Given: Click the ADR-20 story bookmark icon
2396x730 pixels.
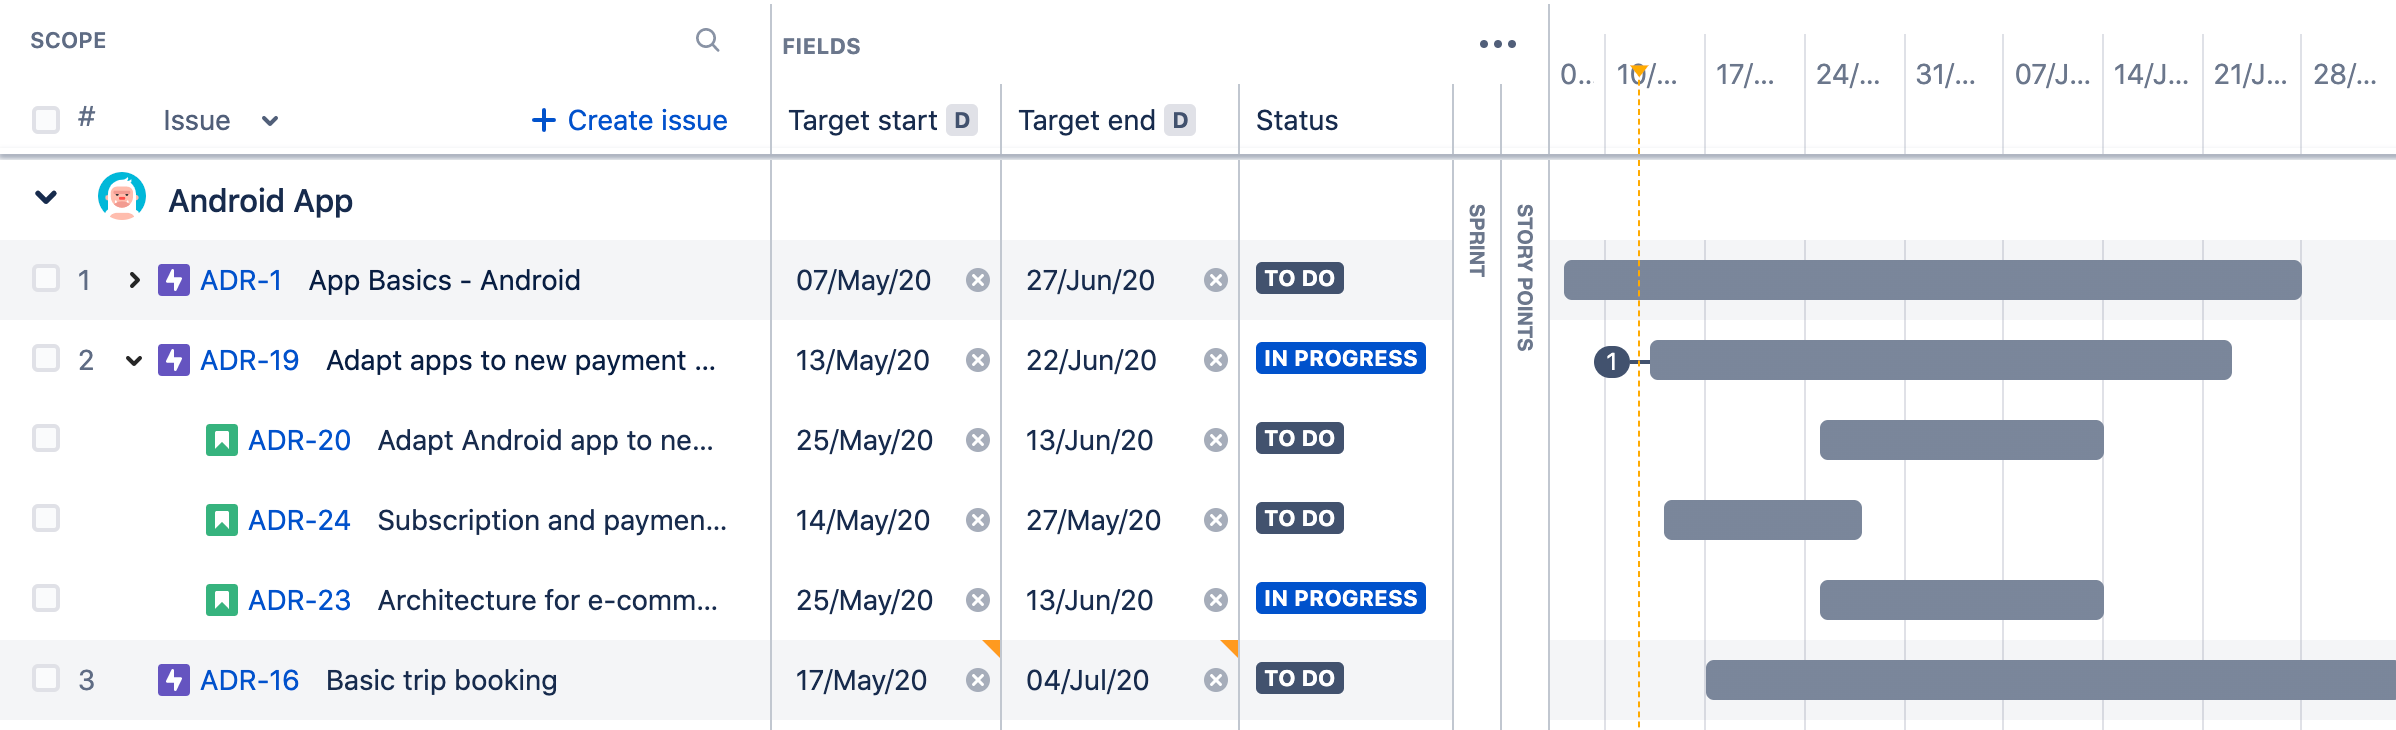Looking at the screenshot, I should pos(222,440).
